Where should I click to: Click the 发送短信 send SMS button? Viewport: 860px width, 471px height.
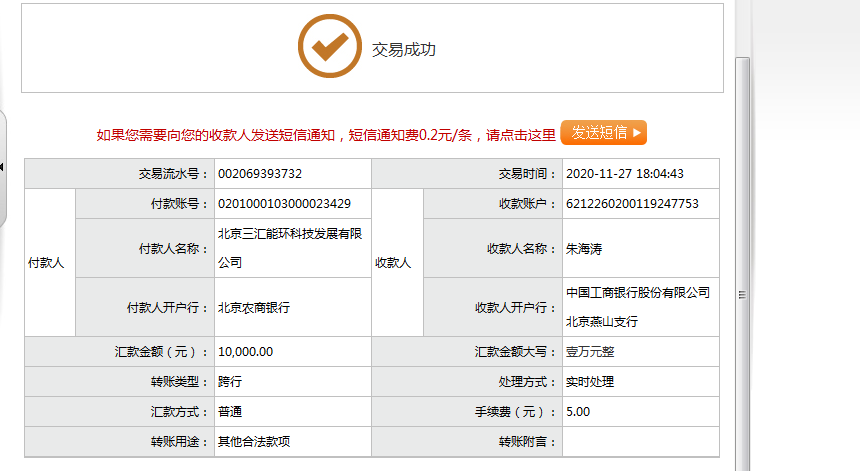(603, 133)
